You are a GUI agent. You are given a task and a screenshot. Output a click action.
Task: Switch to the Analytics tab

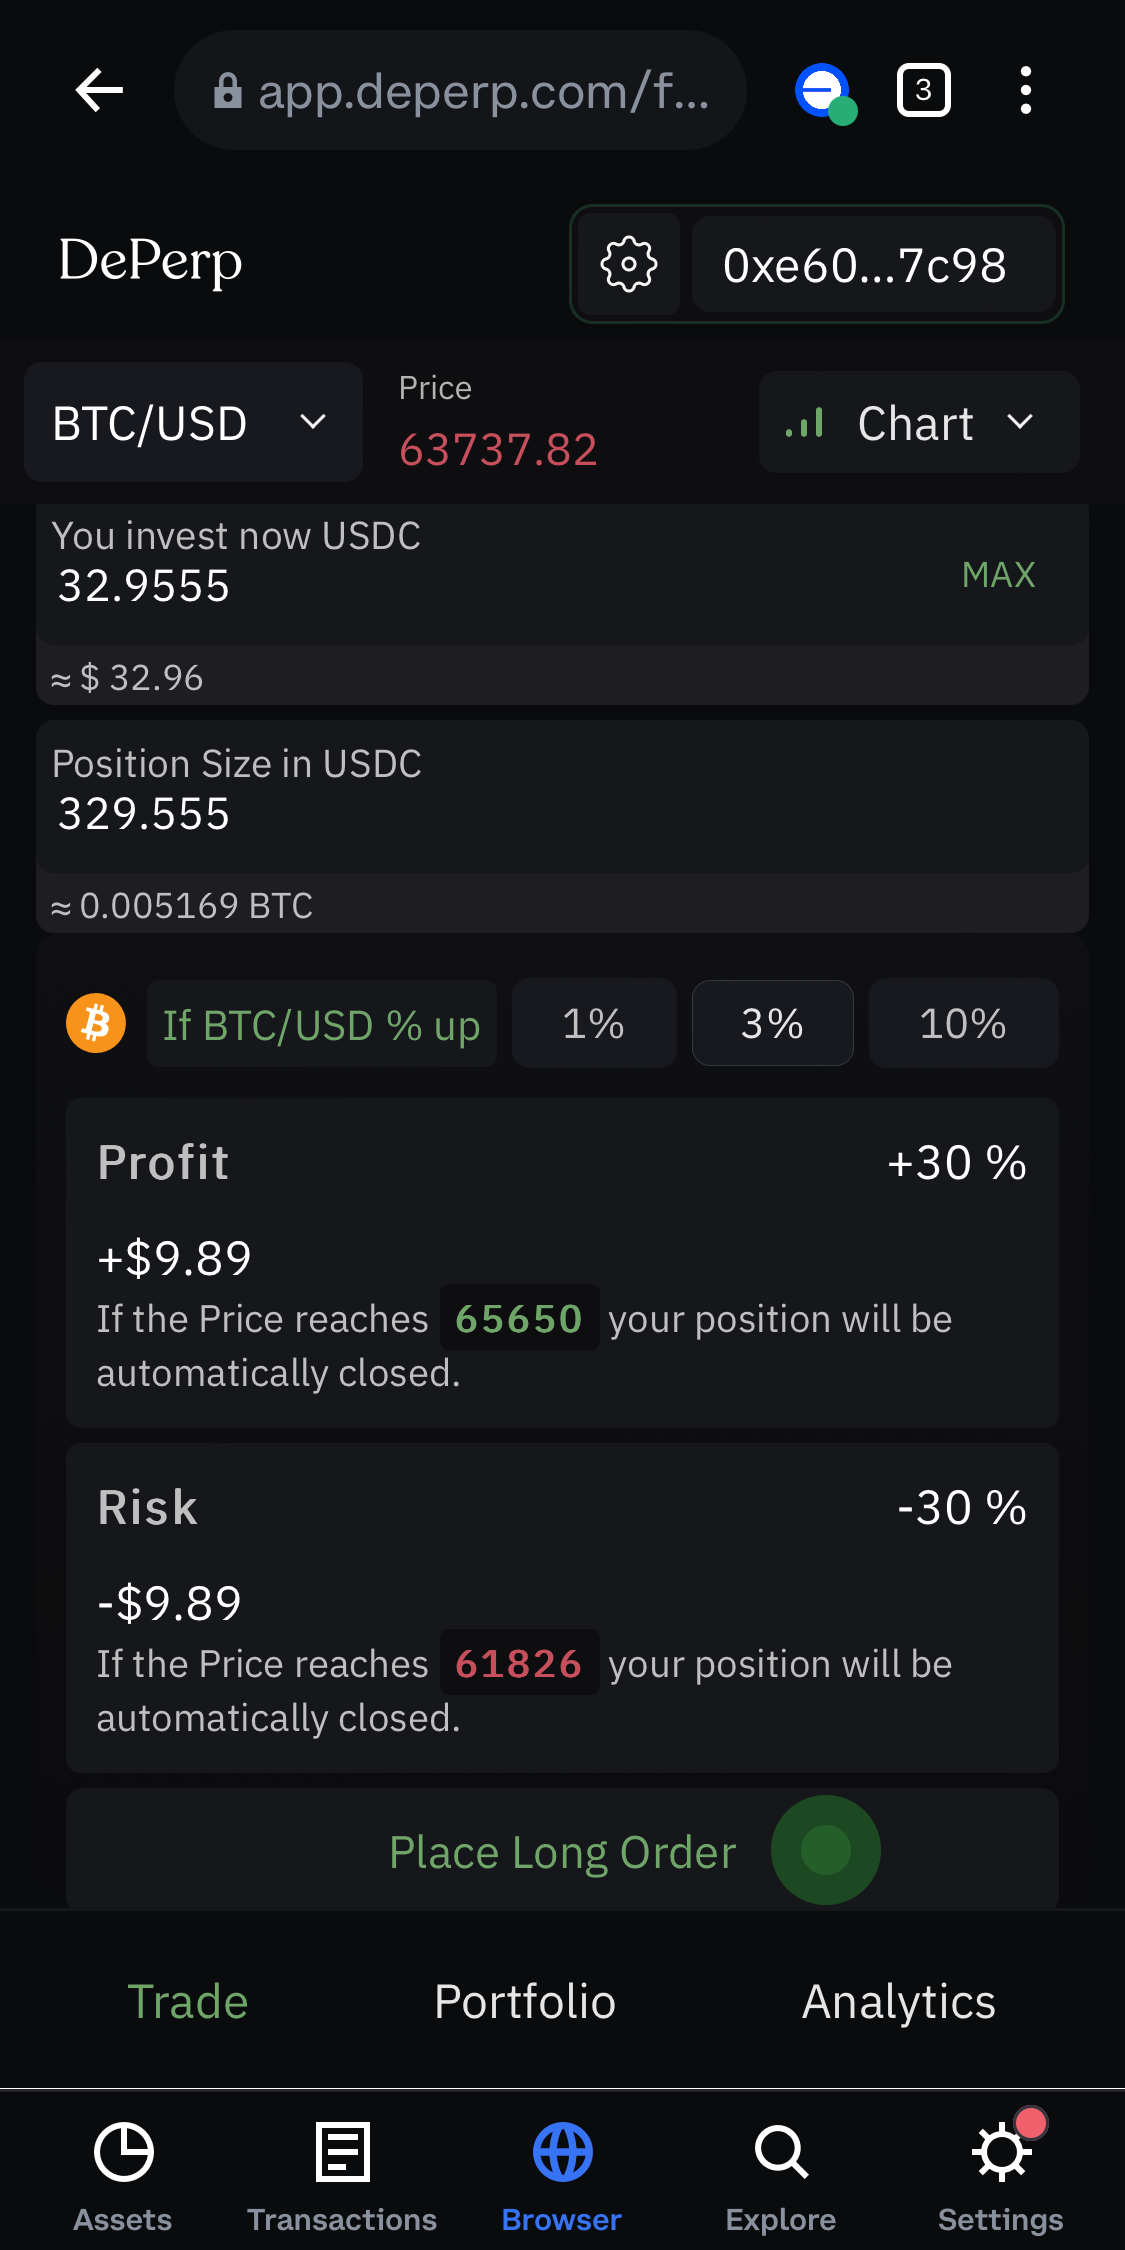pyautogui.click(x=898, y=2001)
